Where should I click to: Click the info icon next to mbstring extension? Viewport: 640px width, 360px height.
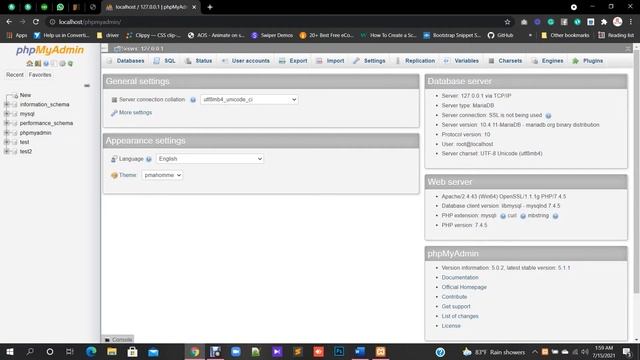tap(555, 216)
